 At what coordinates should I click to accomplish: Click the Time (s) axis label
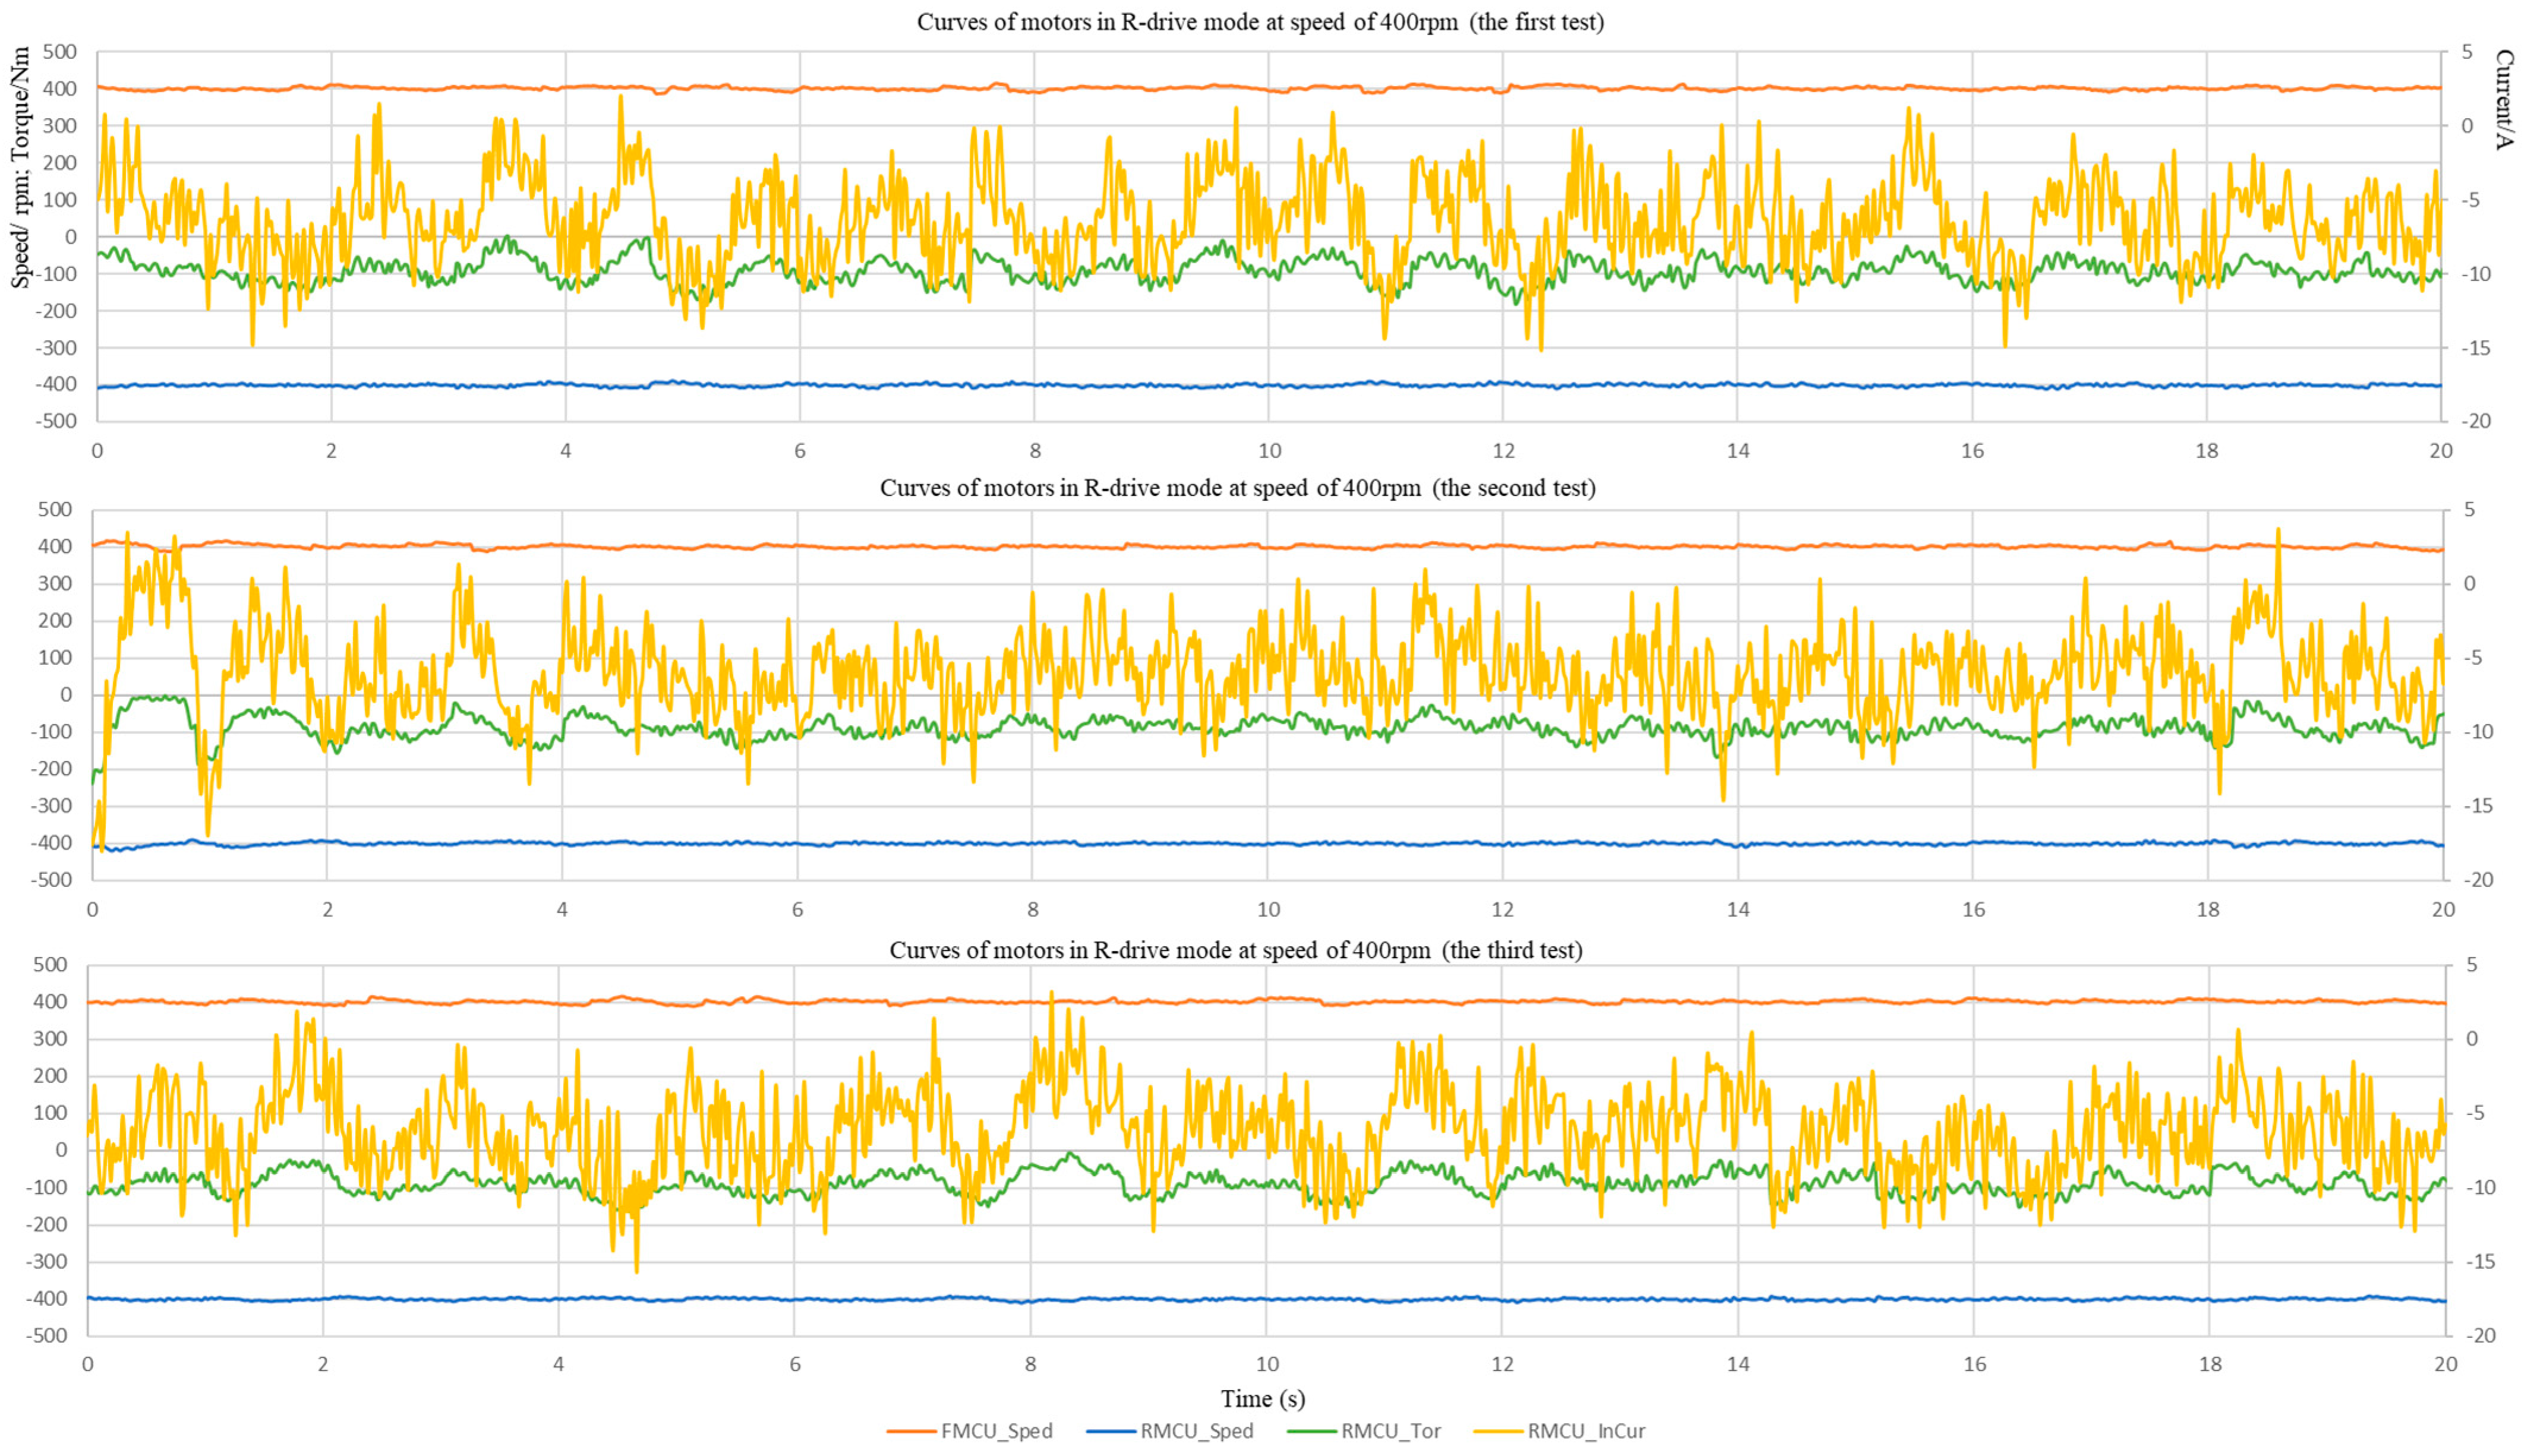point(1262,1398)
